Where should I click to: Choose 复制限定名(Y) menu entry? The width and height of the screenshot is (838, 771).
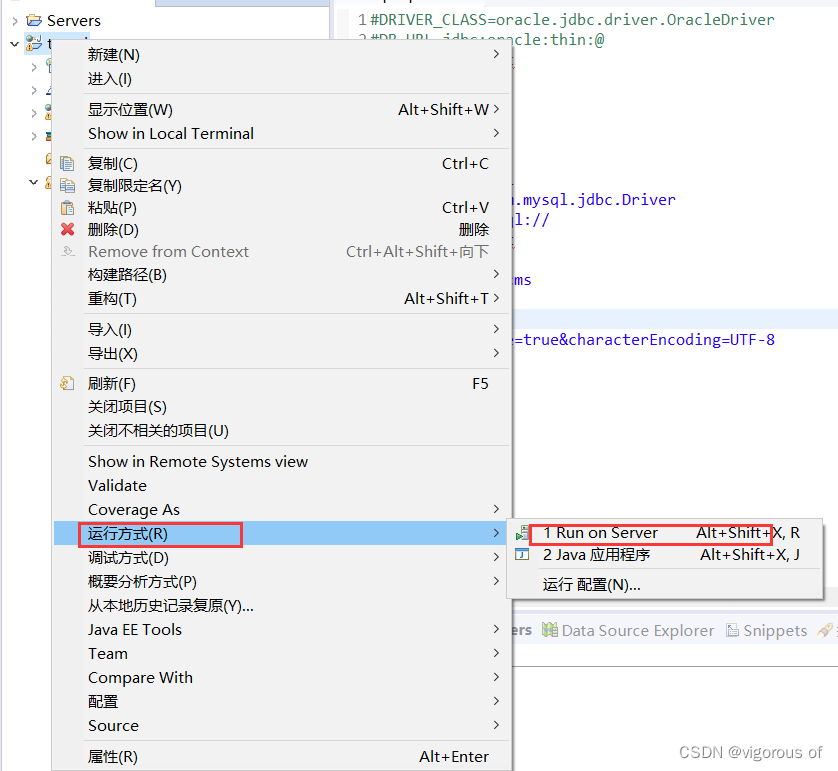point(282,185)
